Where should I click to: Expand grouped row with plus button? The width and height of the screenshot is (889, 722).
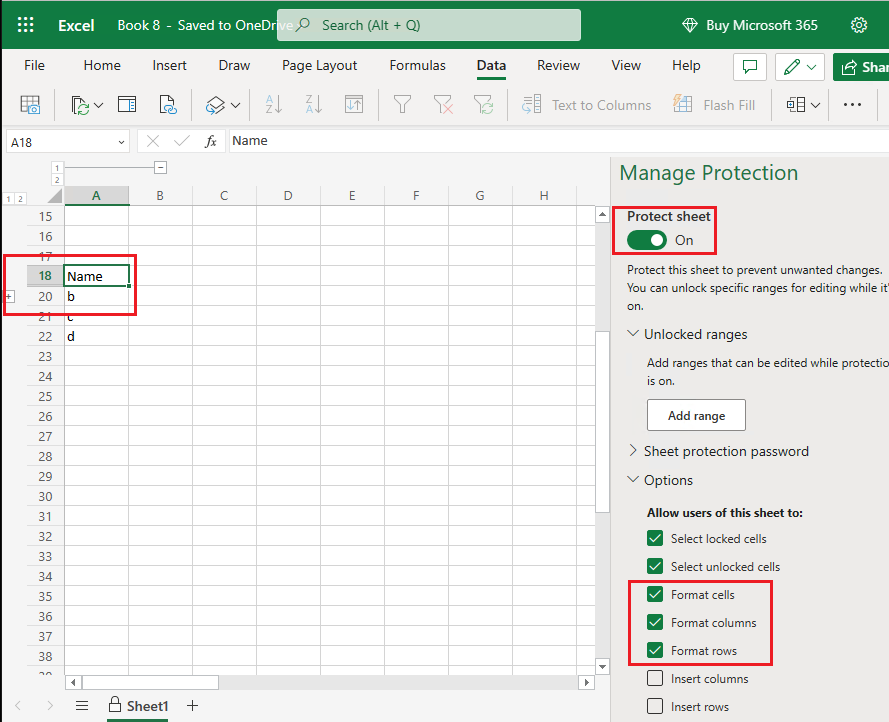tap(9, 296)
